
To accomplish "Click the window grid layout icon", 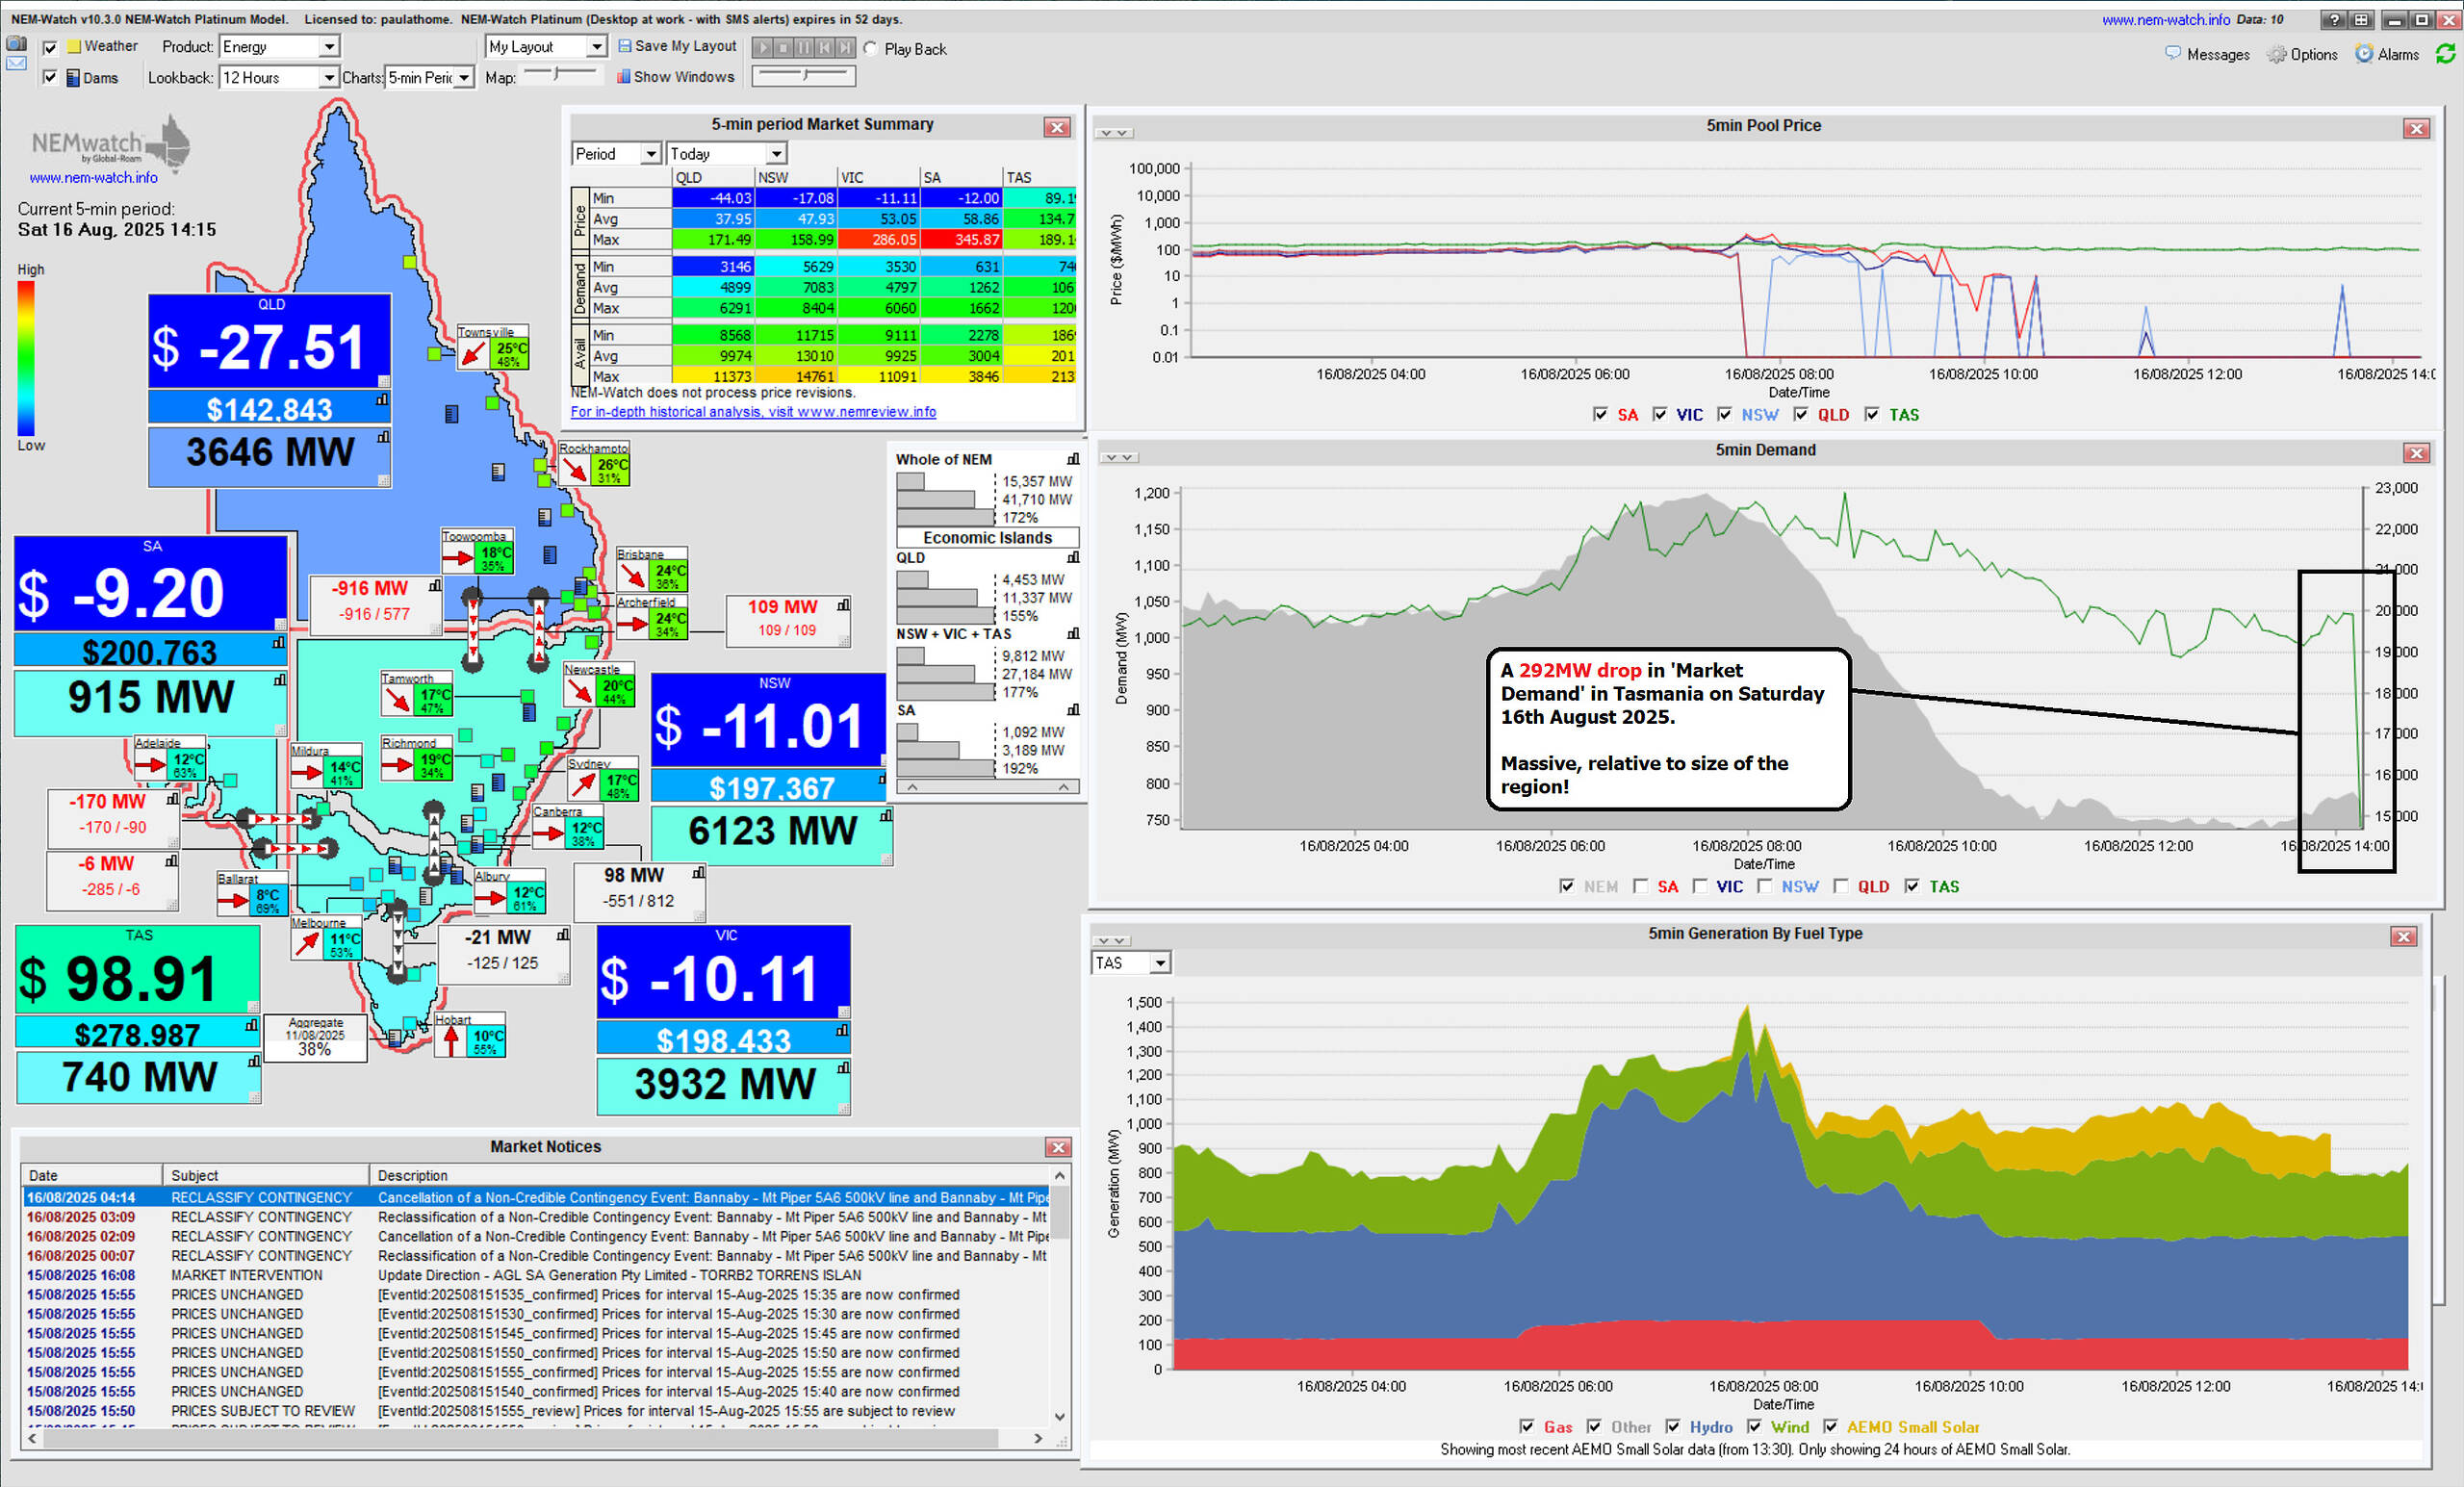I will tap(2361, 19).
